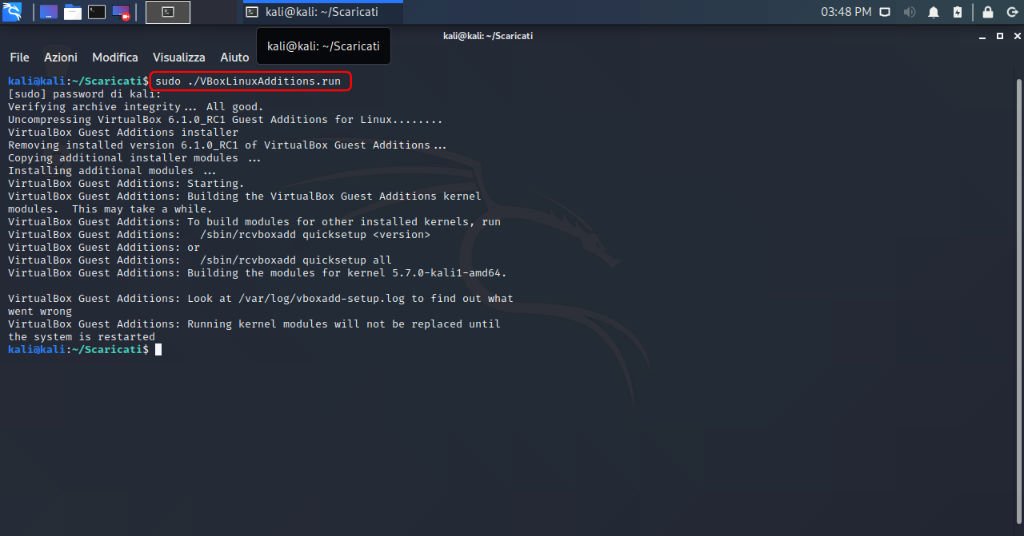Click the log out icon in the panel

[1012, 12]
